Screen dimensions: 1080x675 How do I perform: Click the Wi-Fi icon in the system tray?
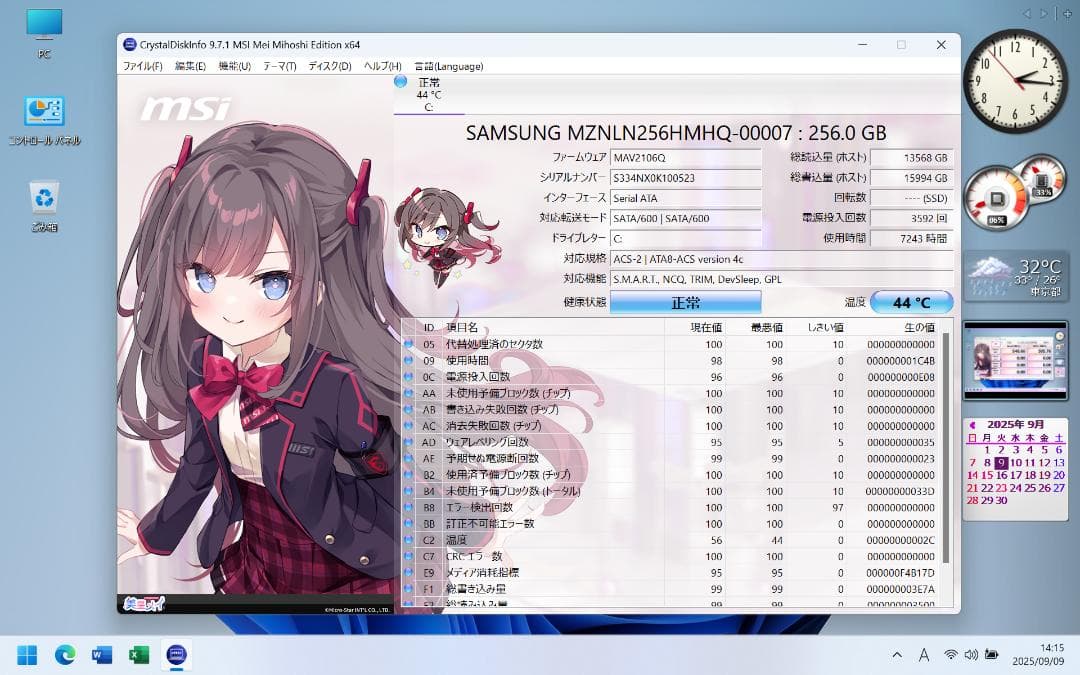[x=949, y=655]
